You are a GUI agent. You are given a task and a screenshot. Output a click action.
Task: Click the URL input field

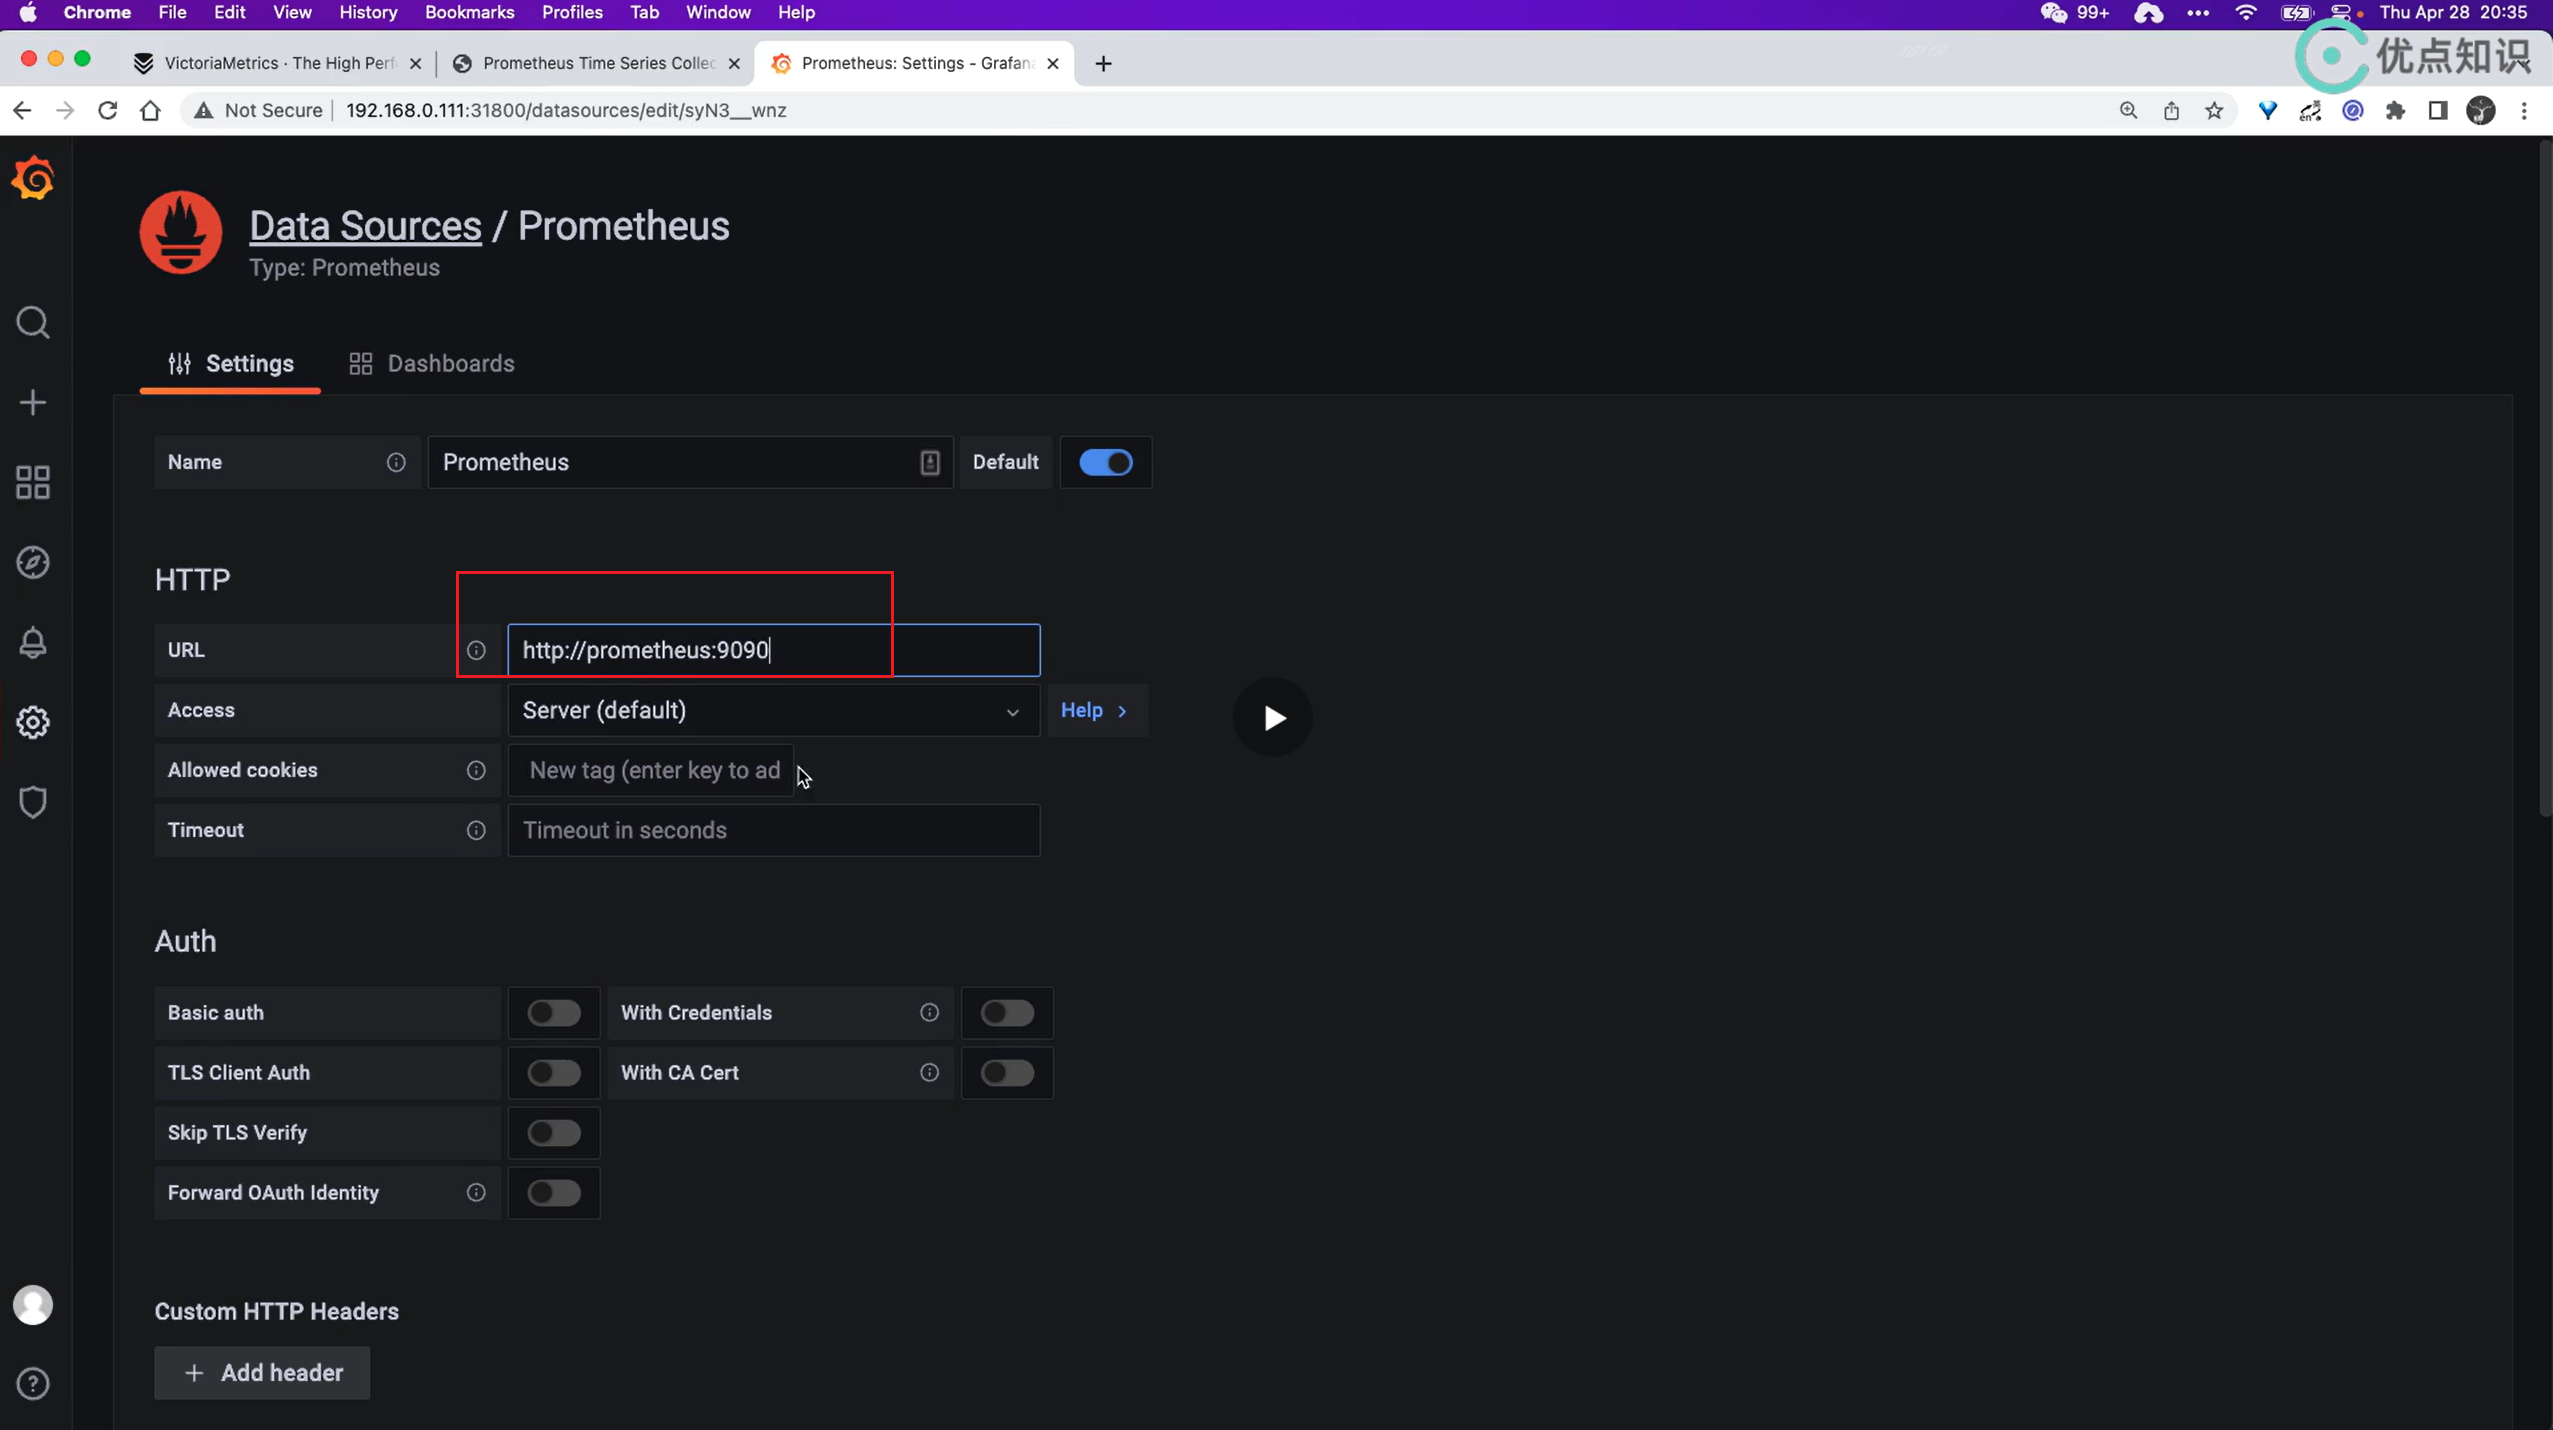pyautogui.click(x=773, y=650)
